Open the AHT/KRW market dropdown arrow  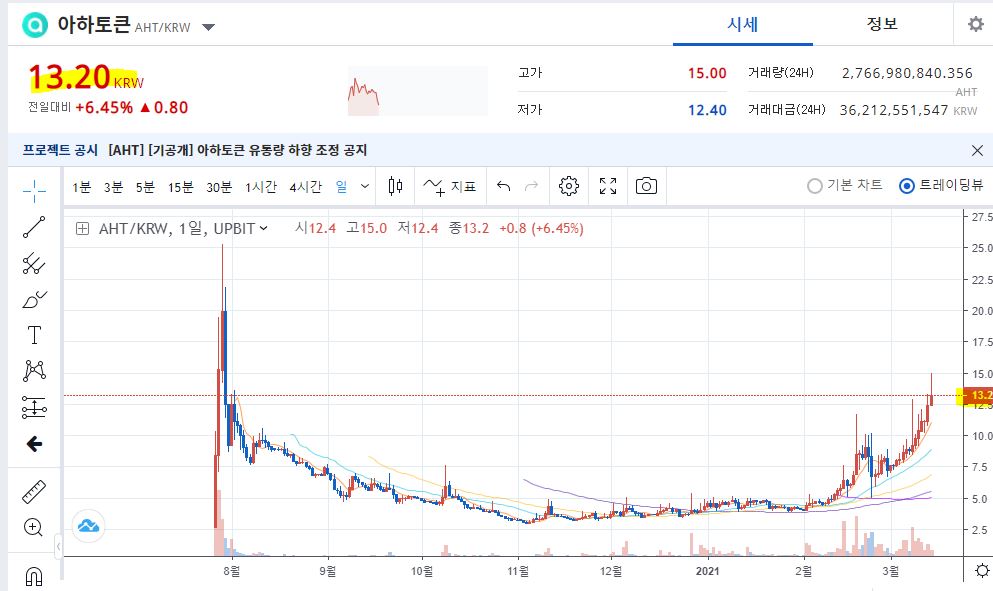coord(208,27)
